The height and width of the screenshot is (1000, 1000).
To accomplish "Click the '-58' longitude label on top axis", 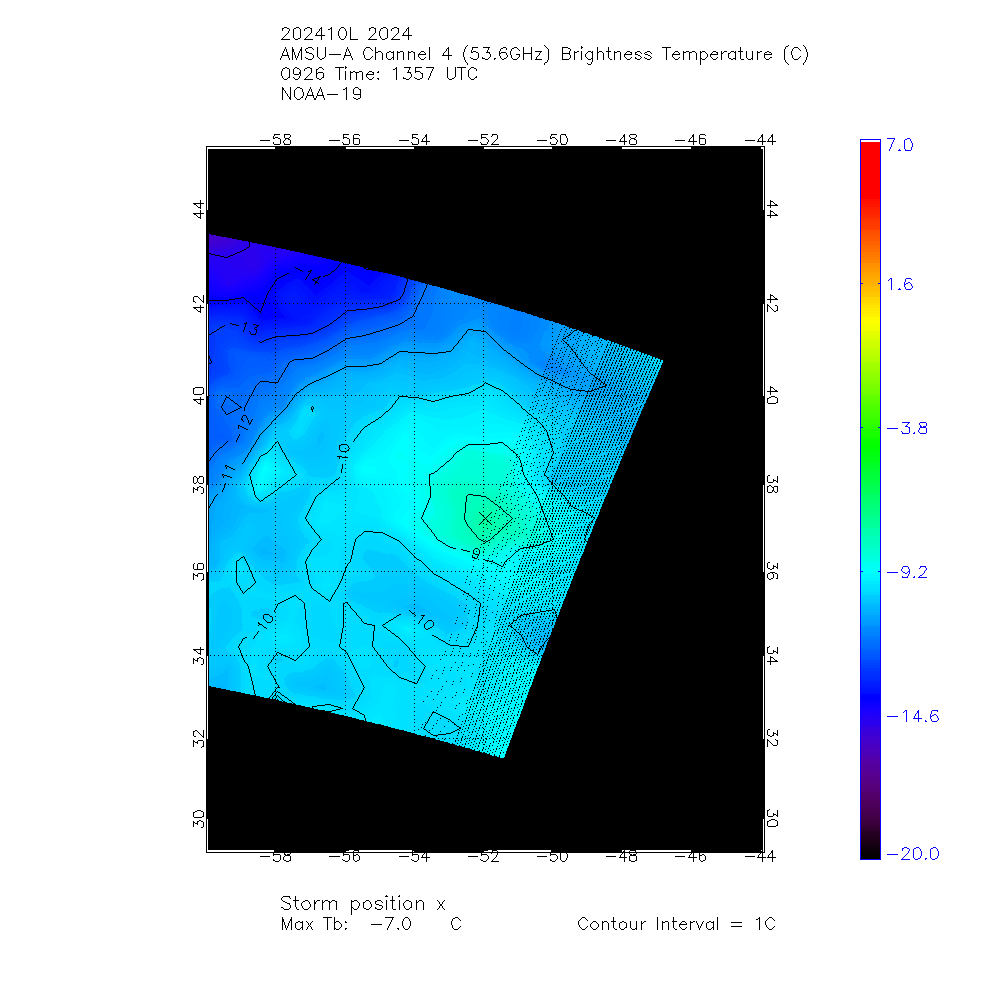I will tap(276, 140).
